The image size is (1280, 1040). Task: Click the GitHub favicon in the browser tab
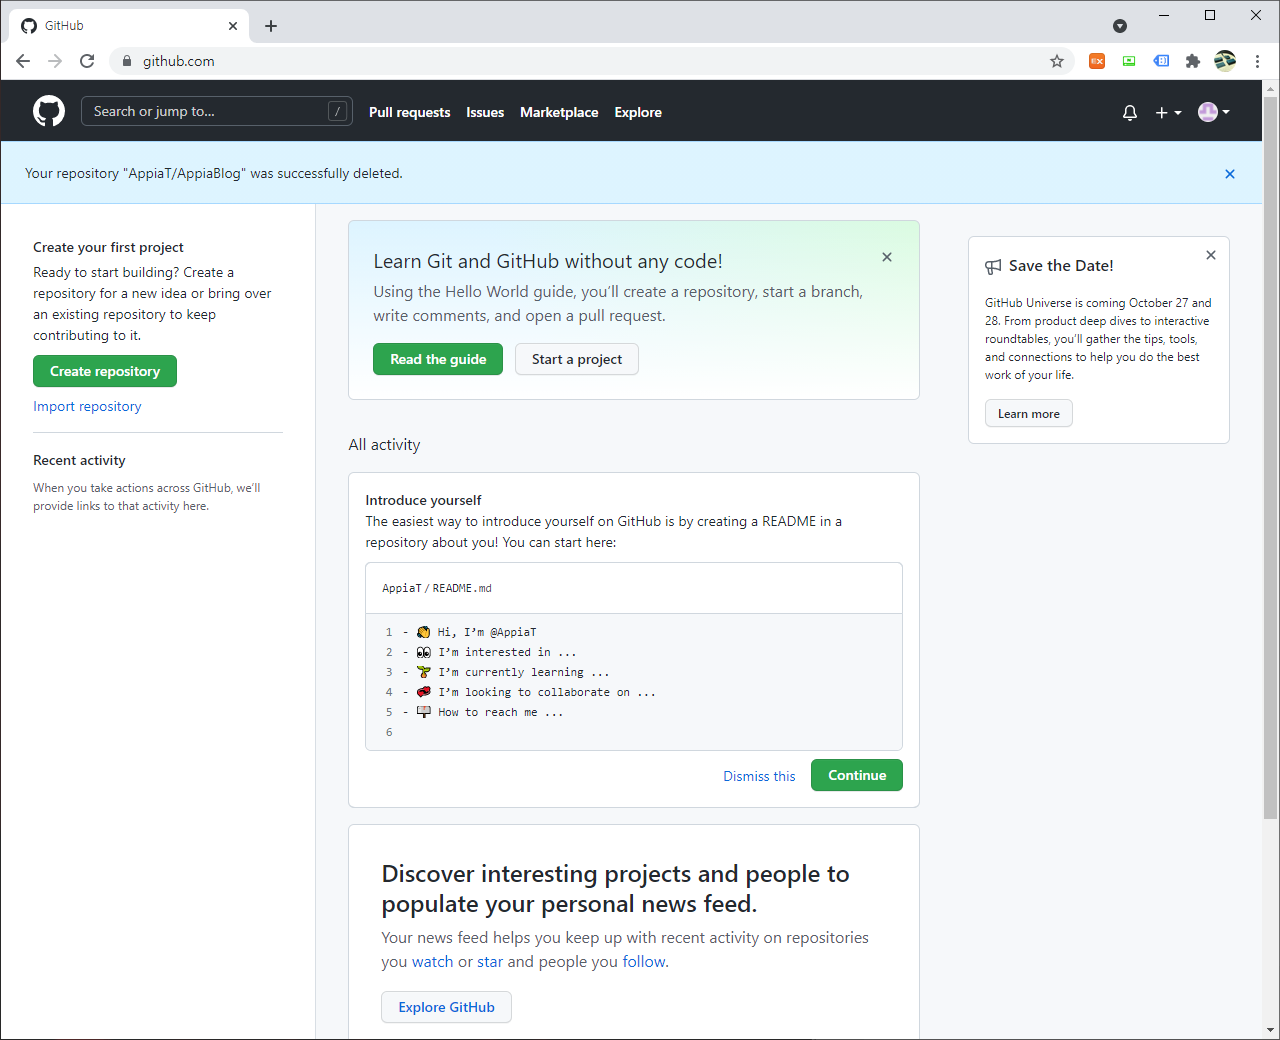tap(29, 26)
